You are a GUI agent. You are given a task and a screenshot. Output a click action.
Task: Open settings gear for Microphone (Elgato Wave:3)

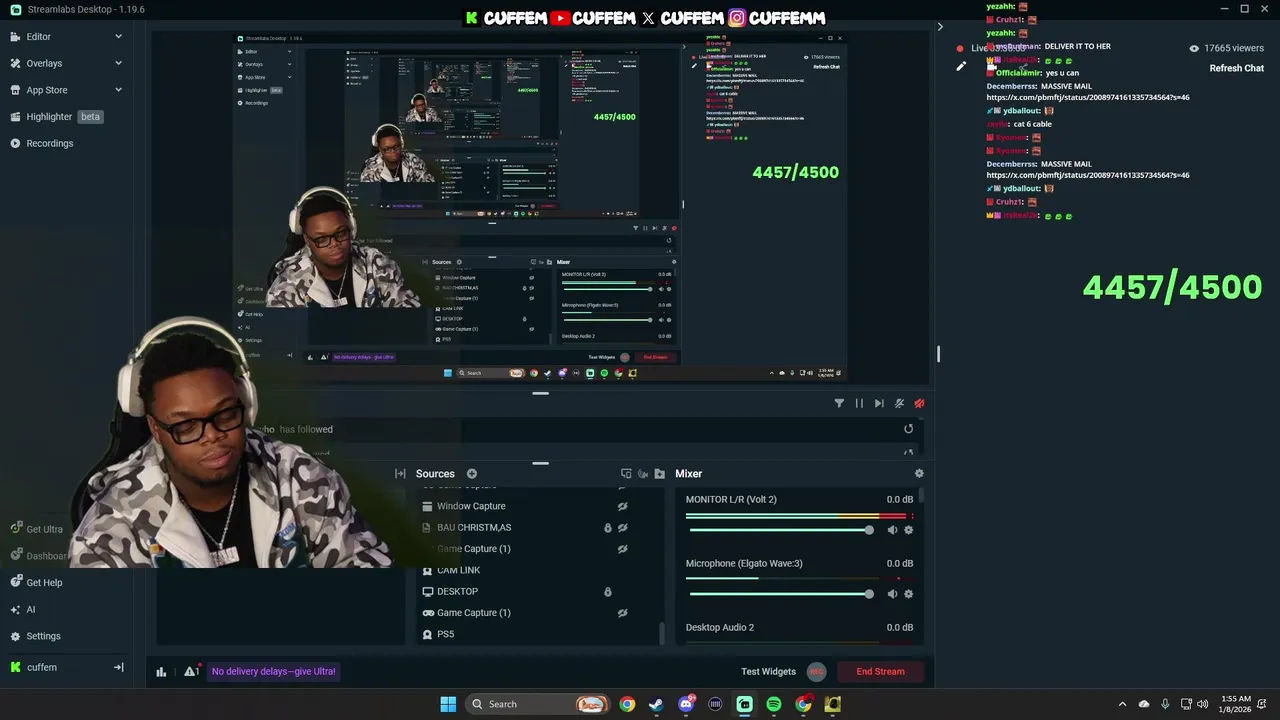[x=908, y=594]
